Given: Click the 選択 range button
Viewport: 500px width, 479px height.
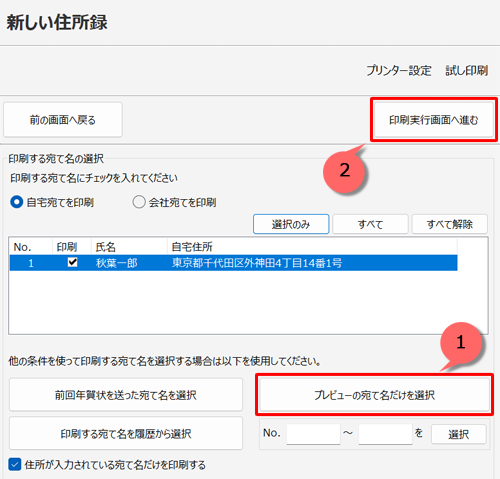Looking at the screenshot, I should coord(459,434).
